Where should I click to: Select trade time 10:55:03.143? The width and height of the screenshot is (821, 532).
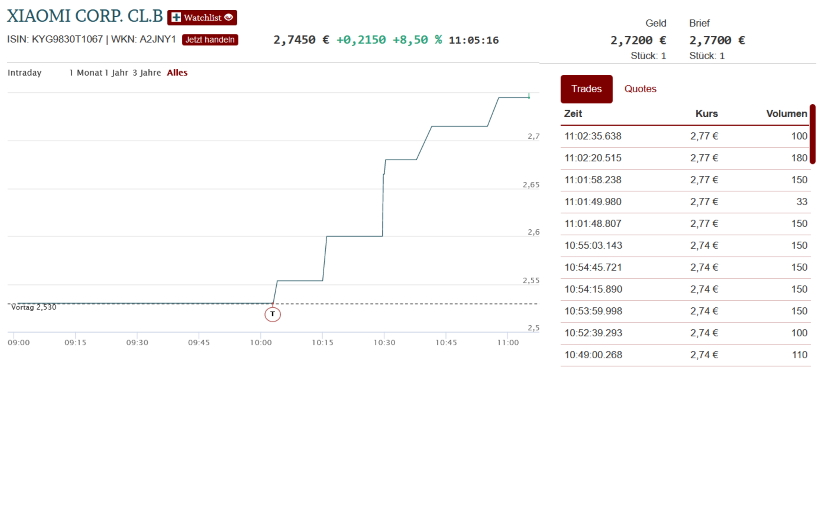pyautogui.click(x=593, y=246)
